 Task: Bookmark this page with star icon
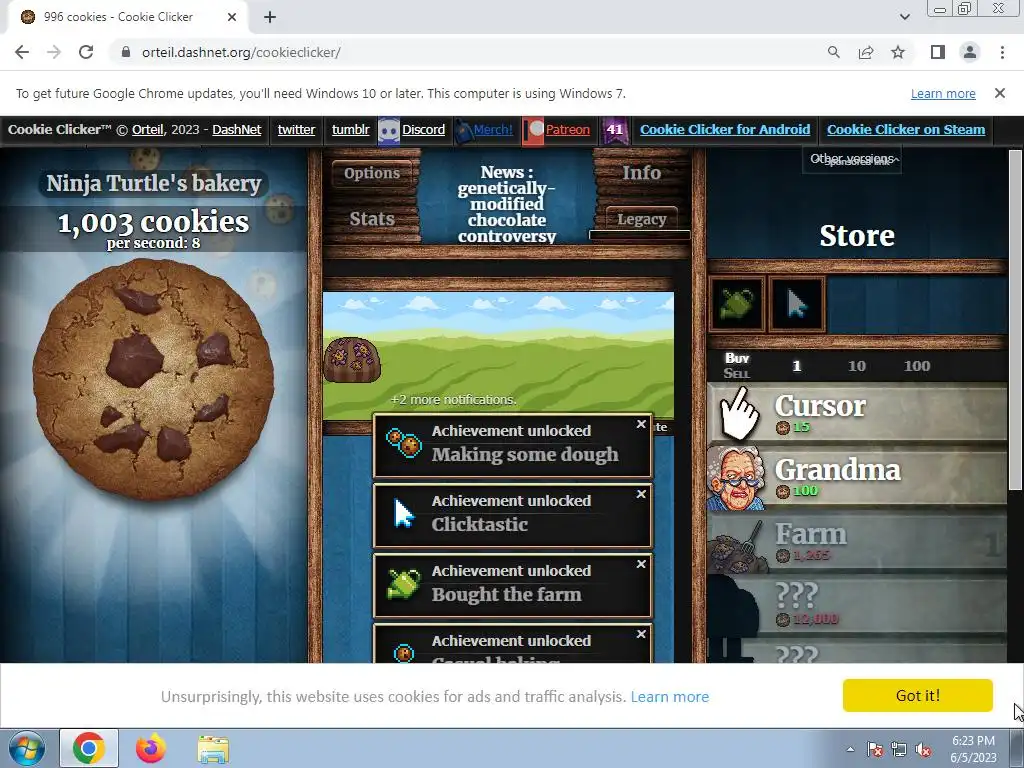pos(898,52)
